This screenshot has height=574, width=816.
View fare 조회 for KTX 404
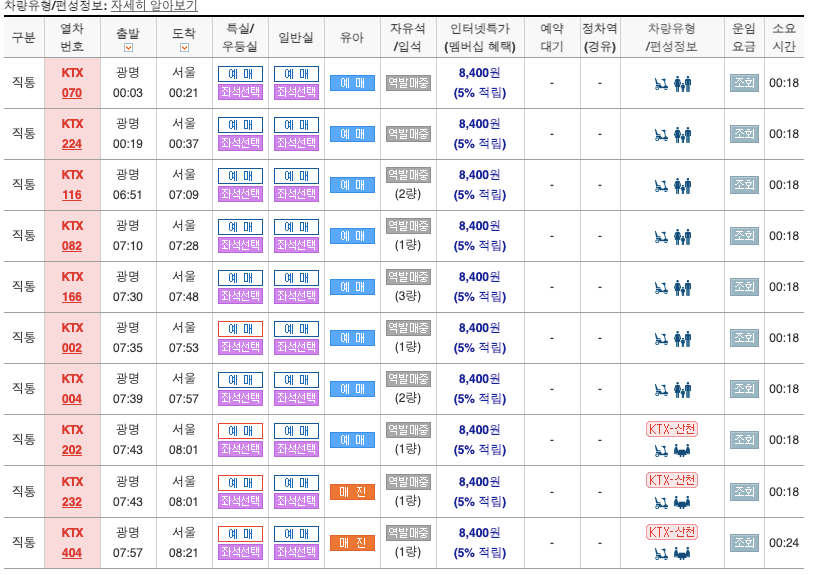(x=744, y=543)
